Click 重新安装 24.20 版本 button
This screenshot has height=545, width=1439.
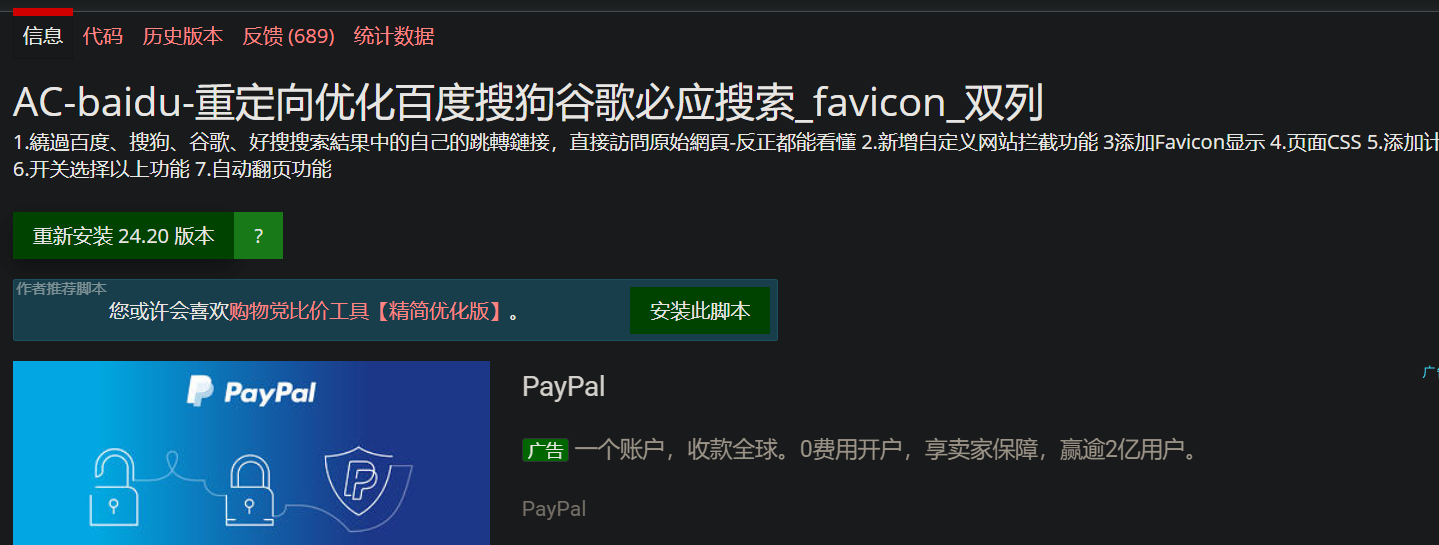(x=123, y=236)
